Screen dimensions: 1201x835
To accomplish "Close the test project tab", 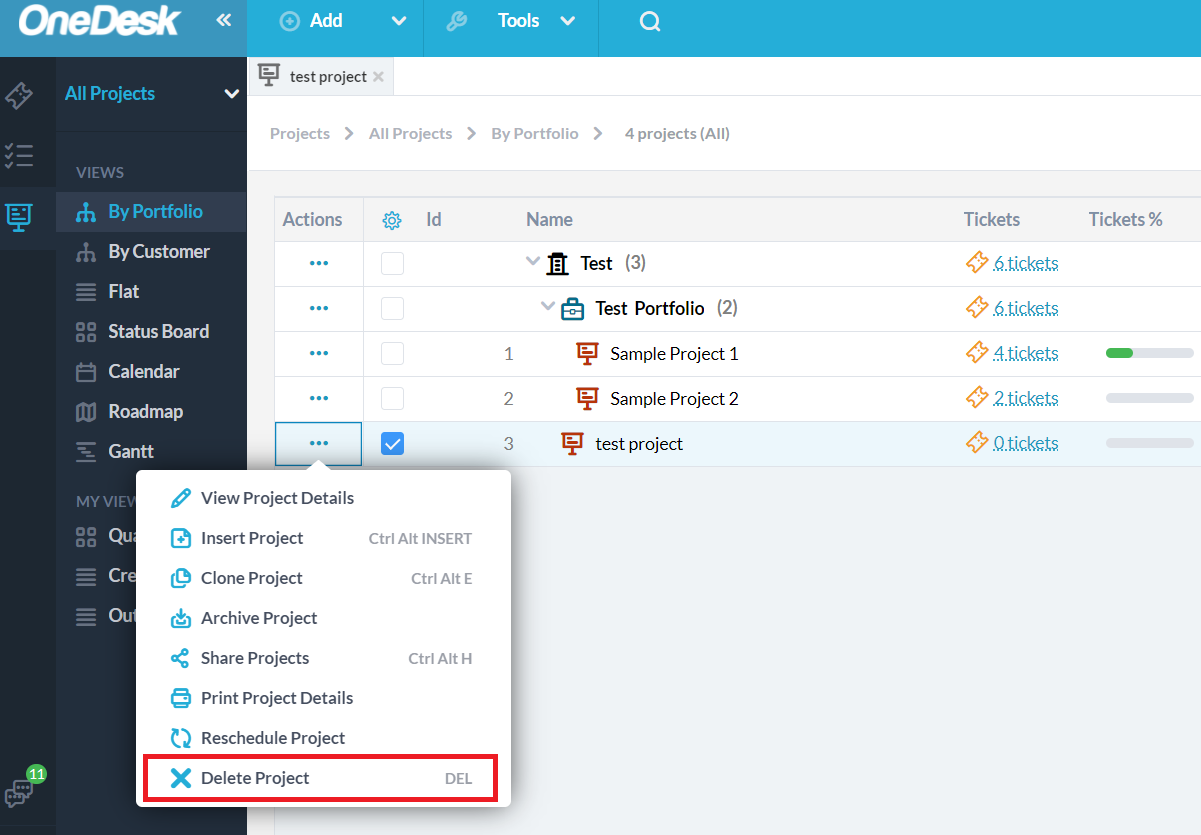I will (378, 77).
